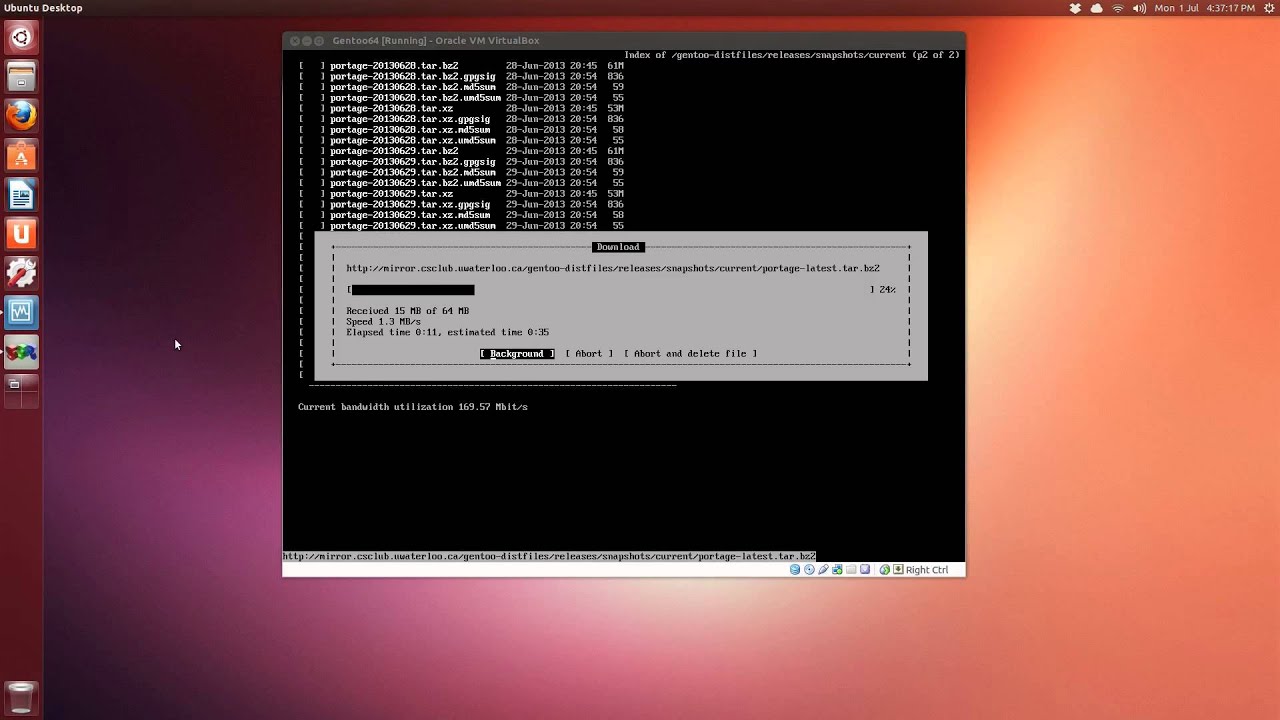The image size is (1280, 720).
Task: Open link portage-20130628.tar.bz2.md5sum
Action: tap(412, 87)
